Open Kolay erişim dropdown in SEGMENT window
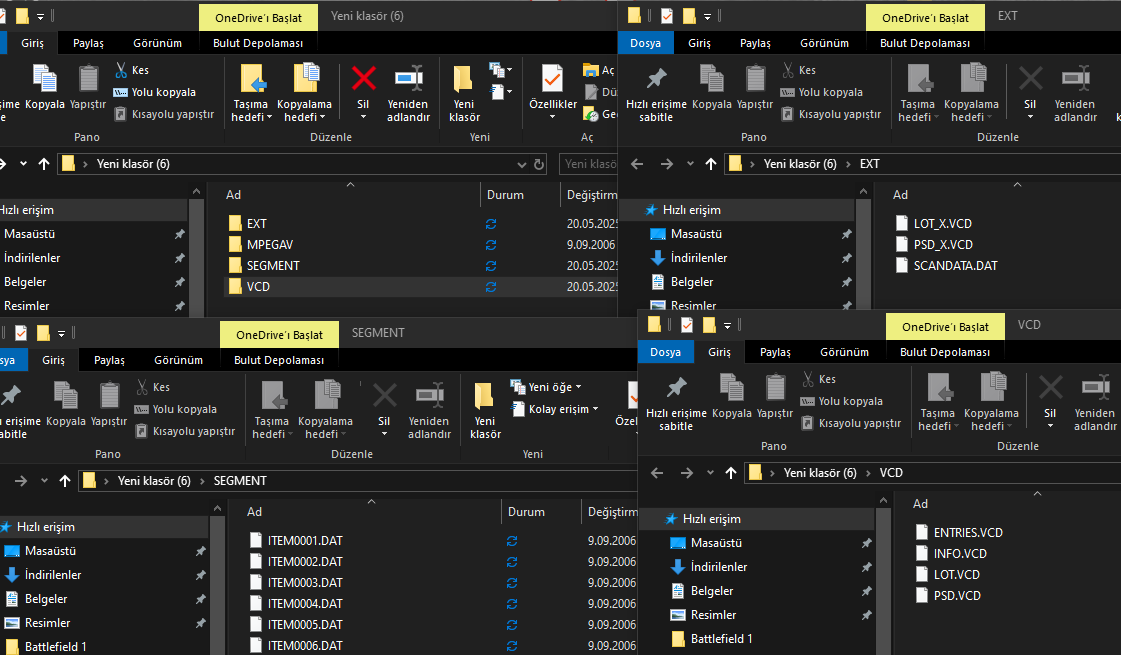The height and width of the screenshot is (655, 1121). (554, 409)
